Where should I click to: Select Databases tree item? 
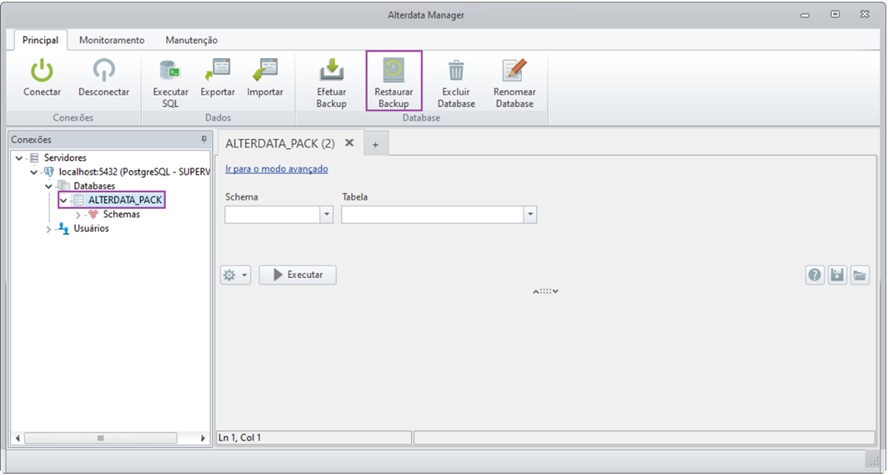94,186
